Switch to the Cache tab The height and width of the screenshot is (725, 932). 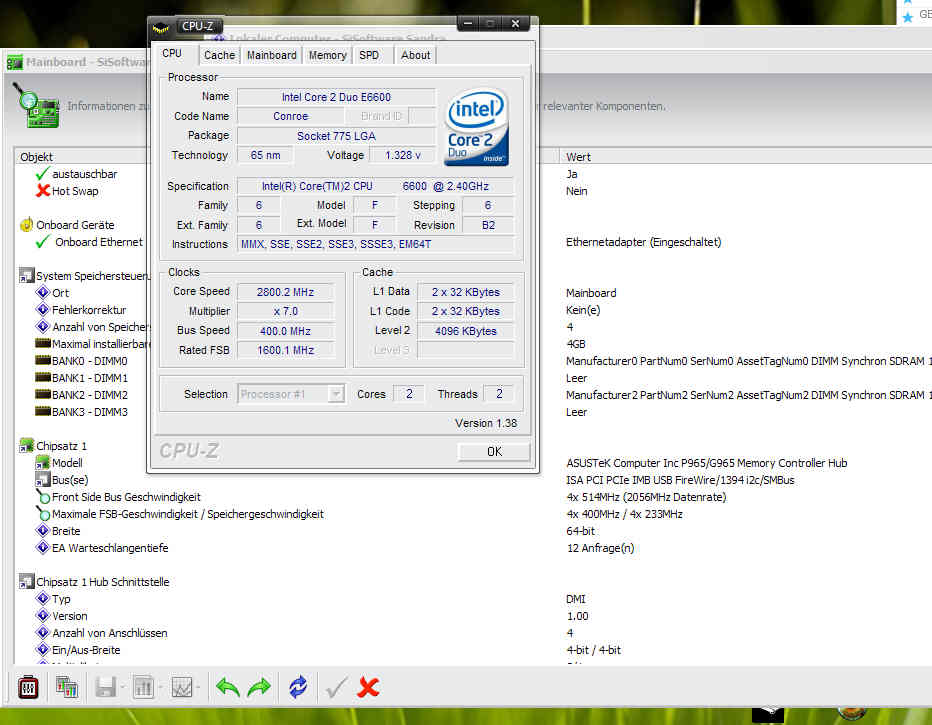pyautogui.click(x=219, y=55)
